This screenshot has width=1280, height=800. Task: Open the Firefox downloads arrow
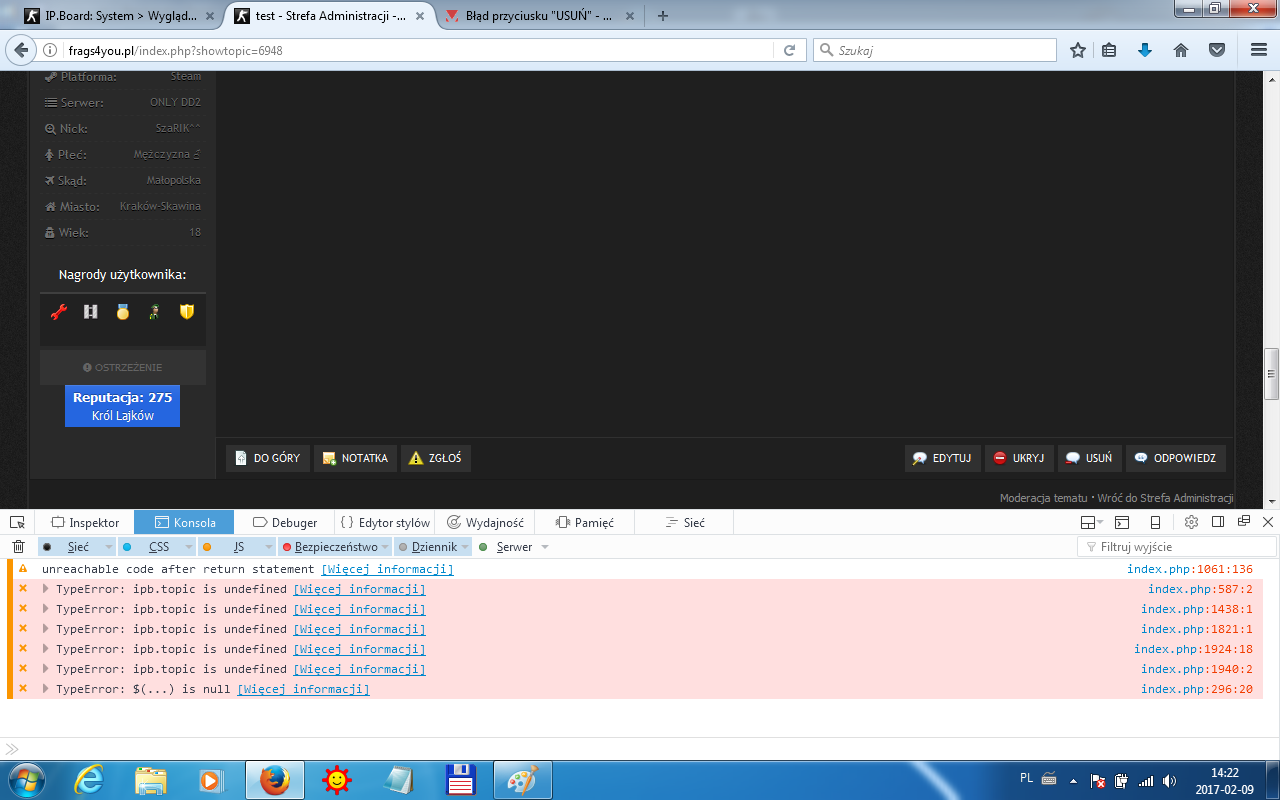pos(1145,50)
